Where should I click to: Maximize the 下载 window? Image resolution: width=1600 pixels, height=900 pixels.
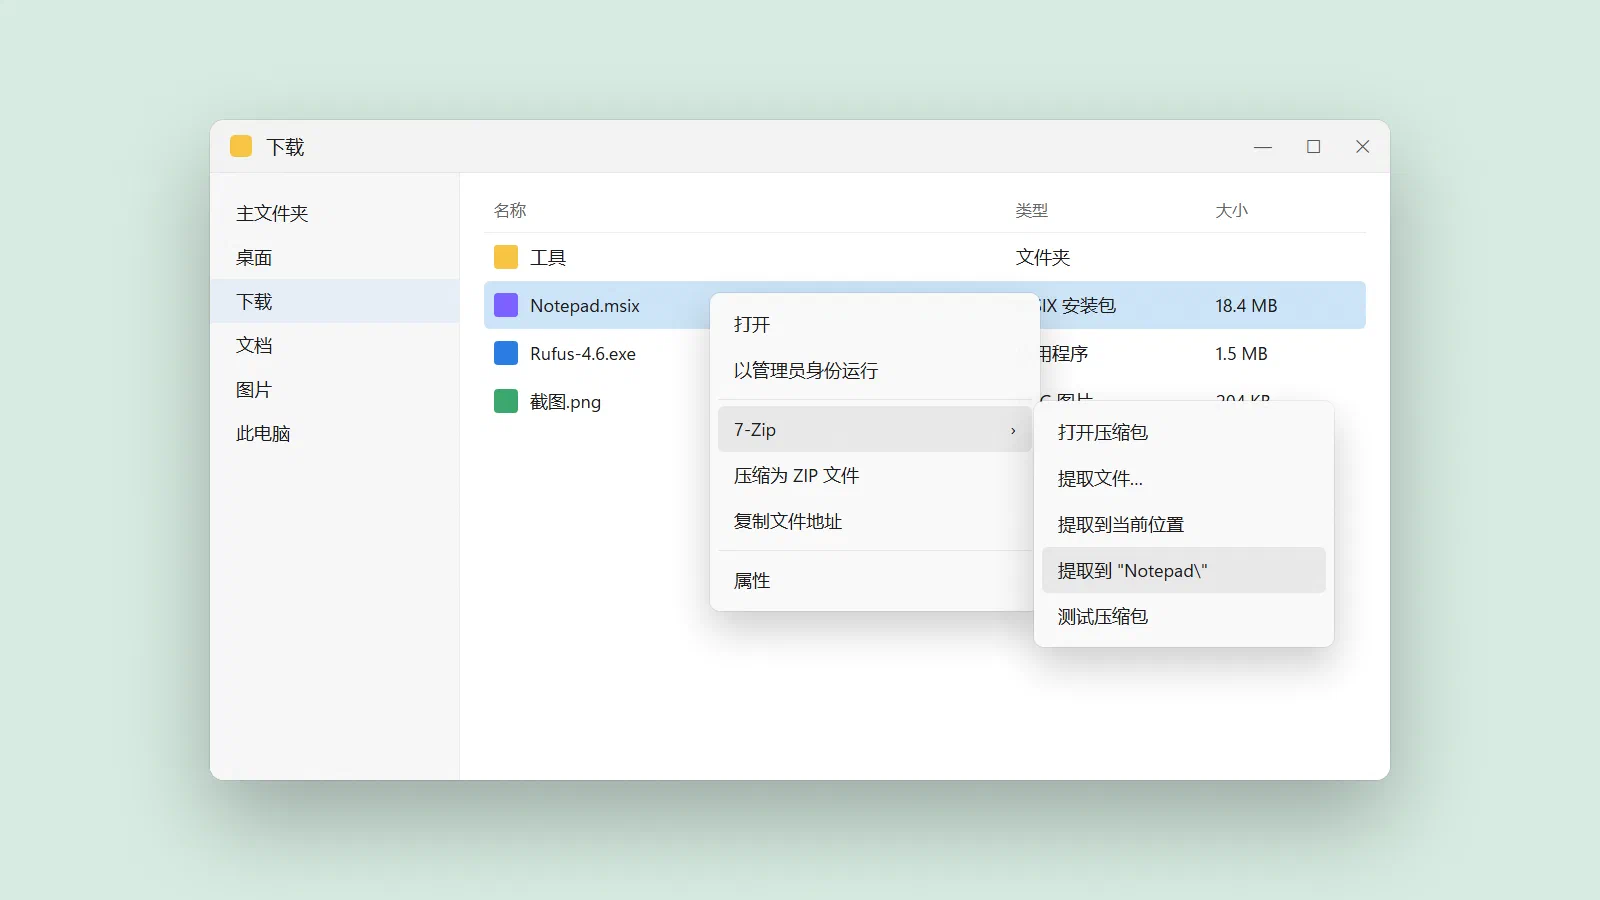pos(1313,147)
